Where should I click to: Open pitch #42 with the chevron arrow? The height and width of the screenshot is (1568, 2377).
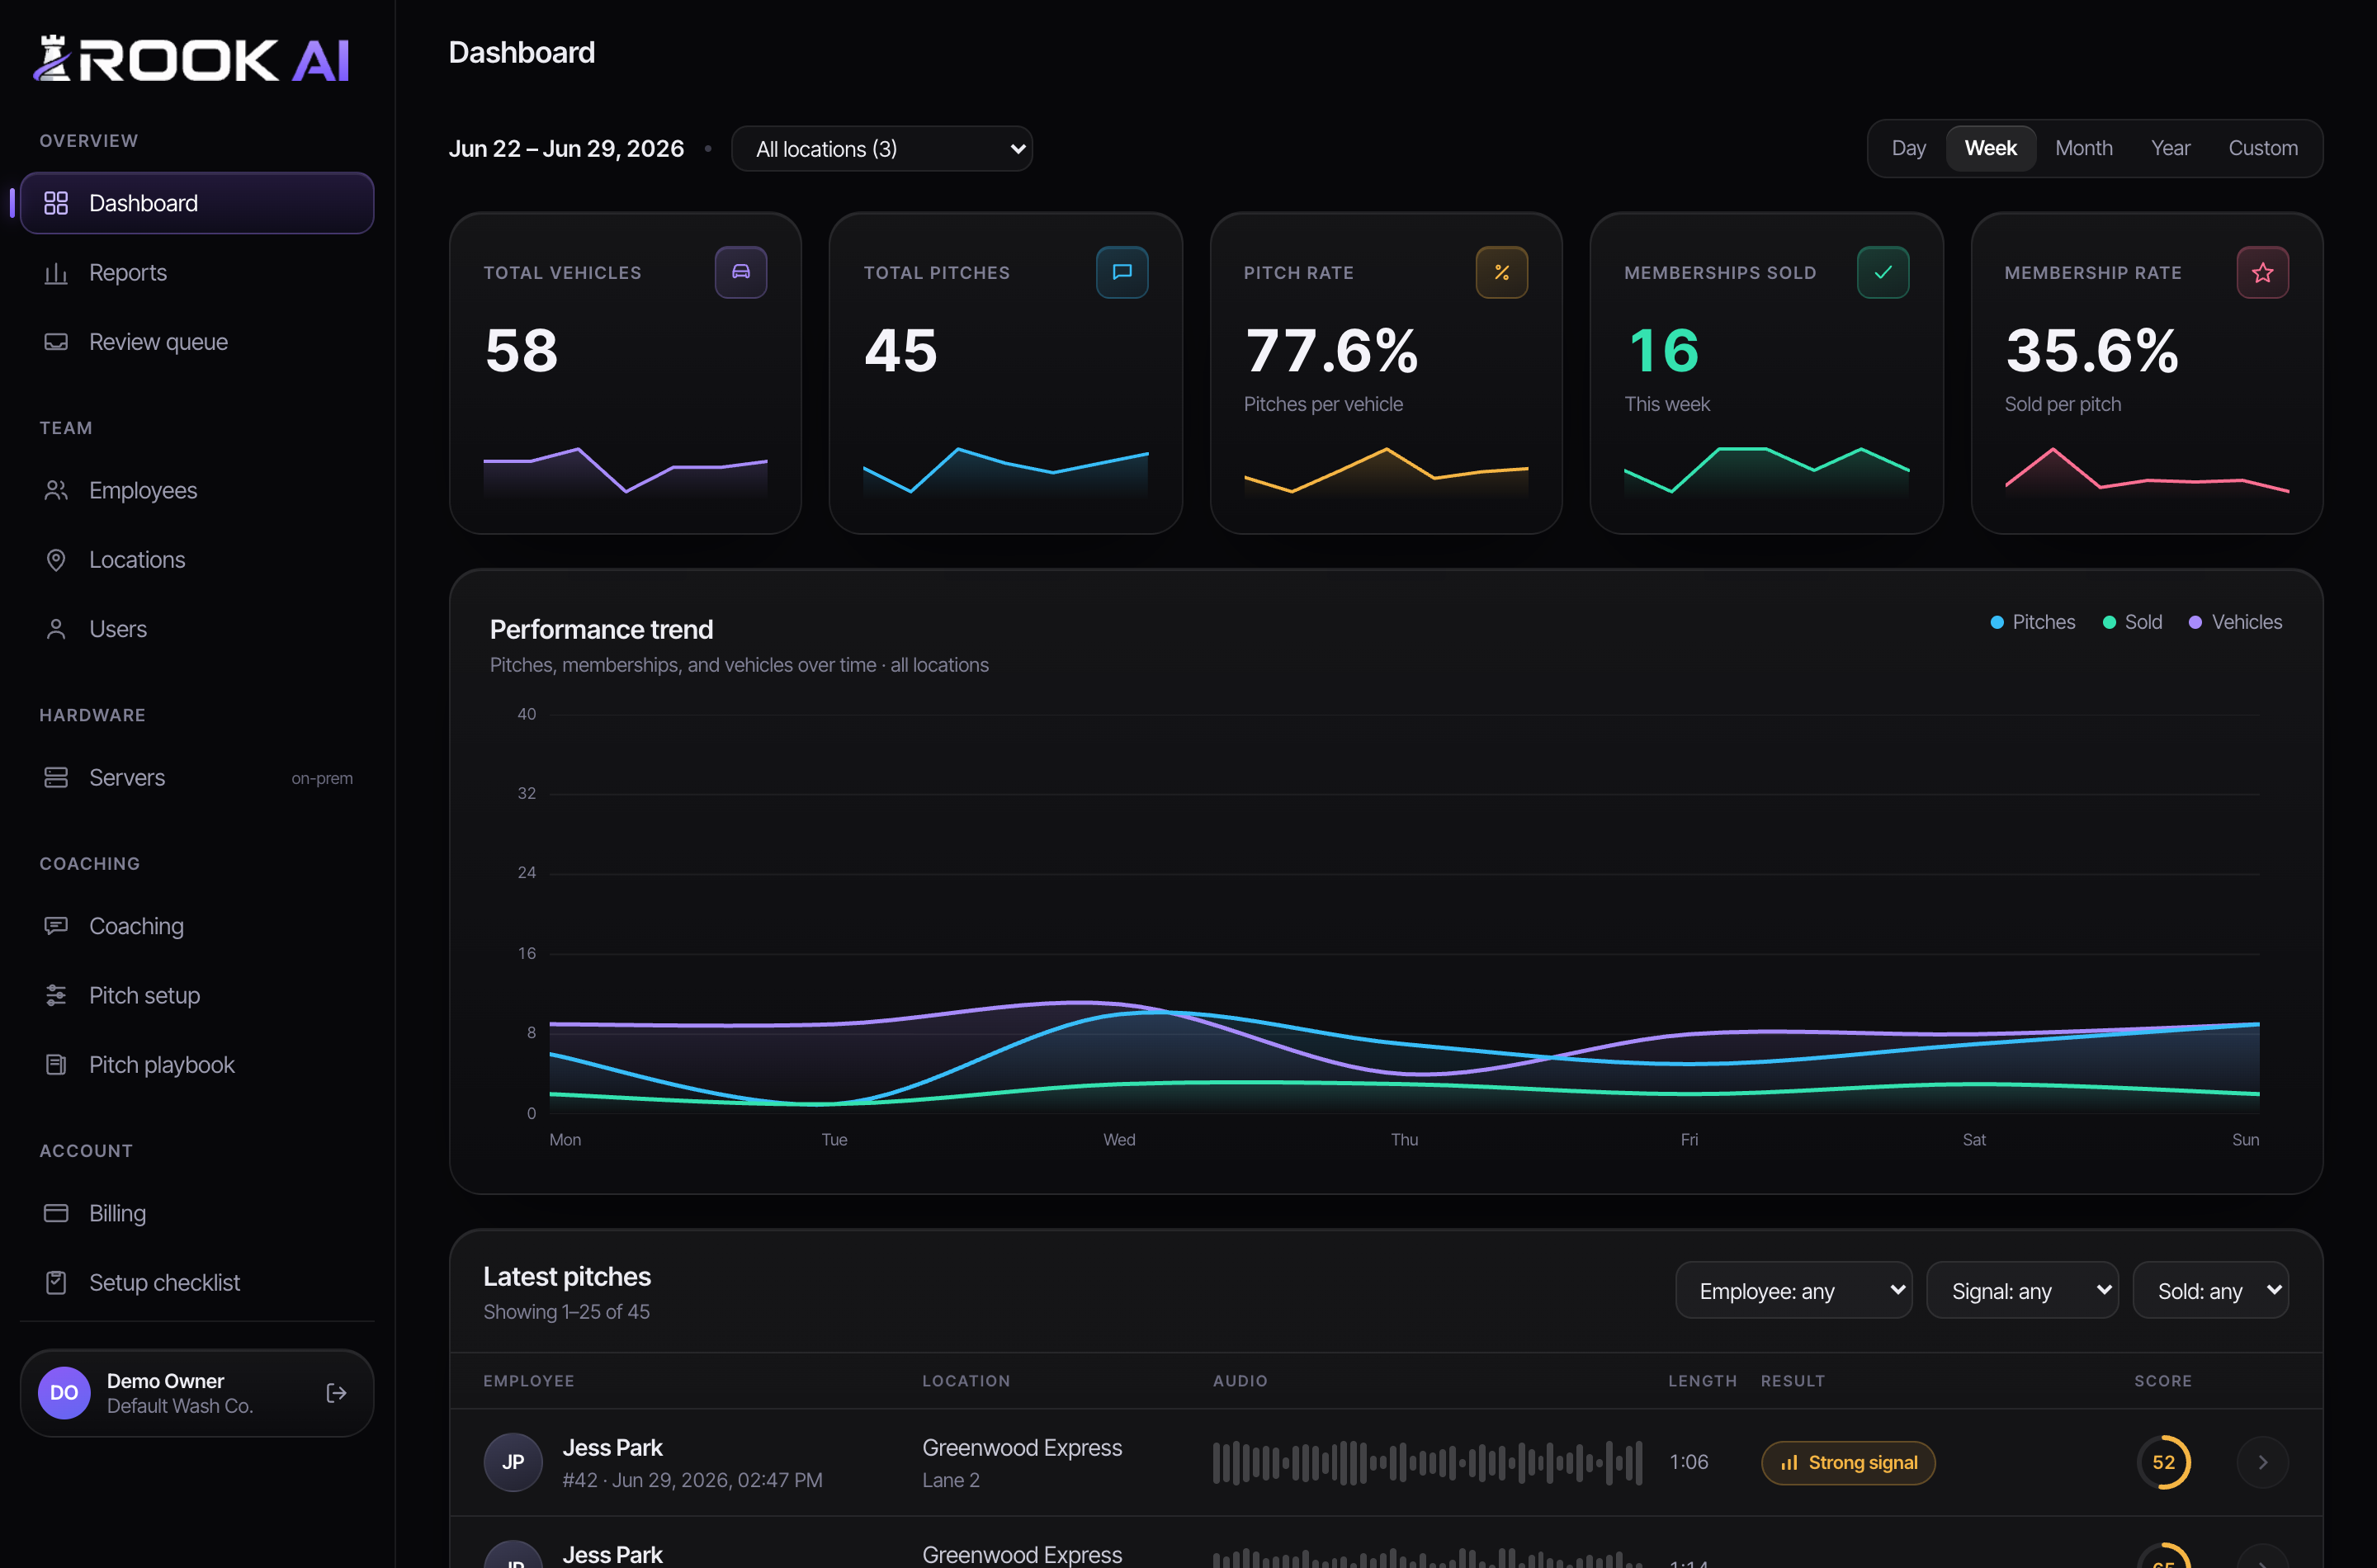tap(2263, 1462)
